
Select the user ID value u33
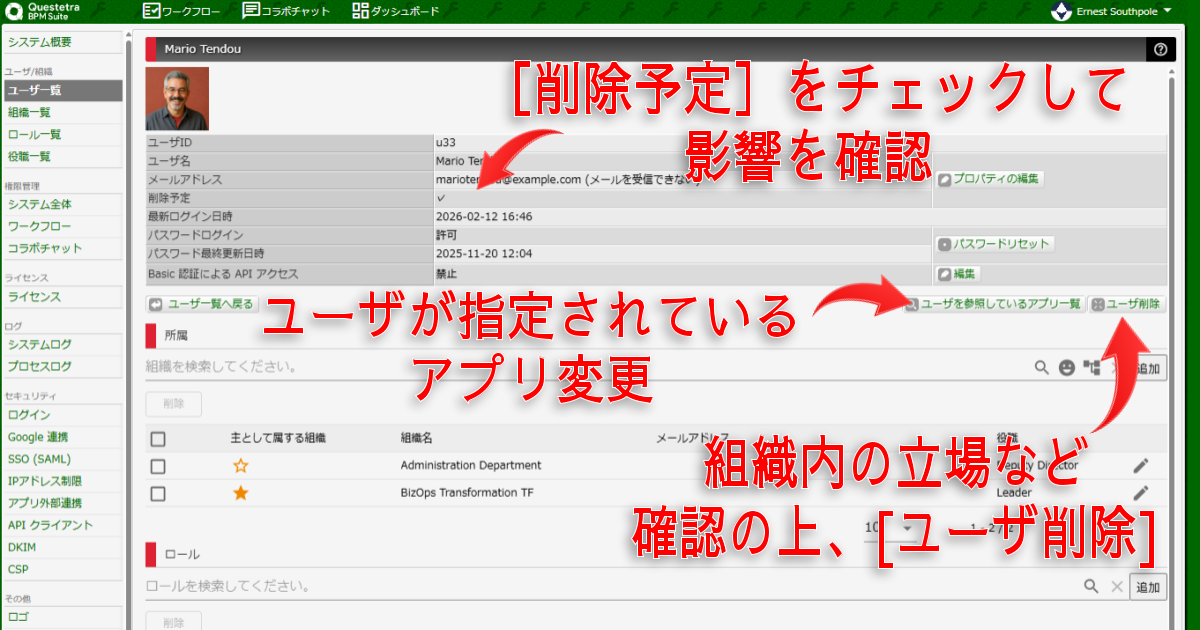[x=446, y=143]
